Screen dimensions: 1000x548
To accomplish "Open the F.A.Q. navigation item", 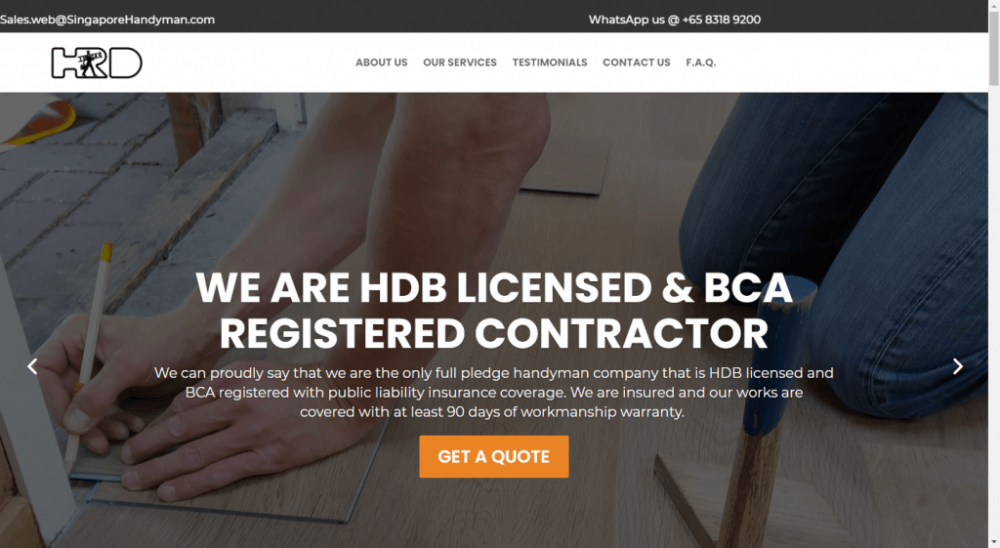I will click(701, 63).
